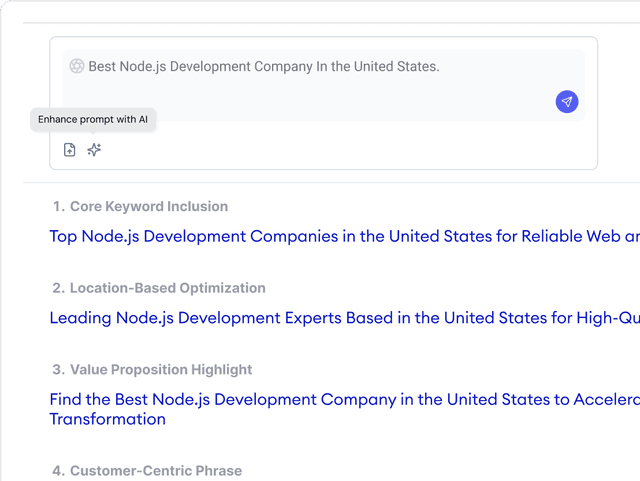Click the number '1.' list marker
640x481 pixels.
click(x=59, y=207)
